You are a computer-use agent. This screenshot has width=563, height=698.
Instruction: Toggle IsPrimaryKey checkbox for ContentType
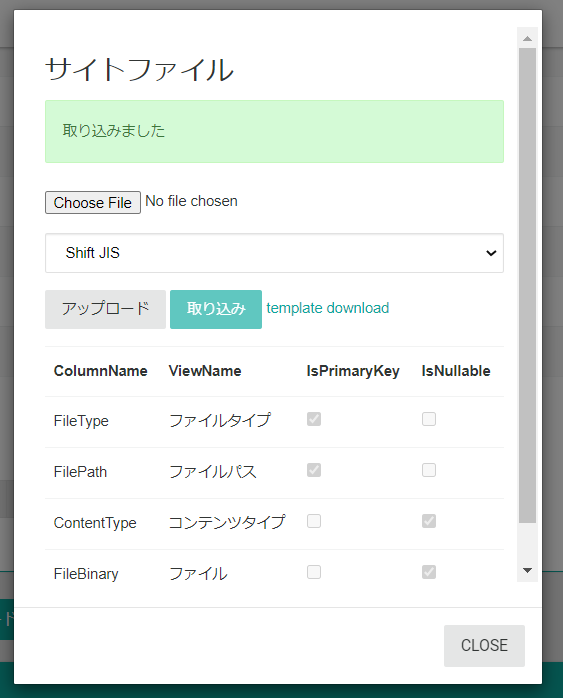[x=314, y=521]
